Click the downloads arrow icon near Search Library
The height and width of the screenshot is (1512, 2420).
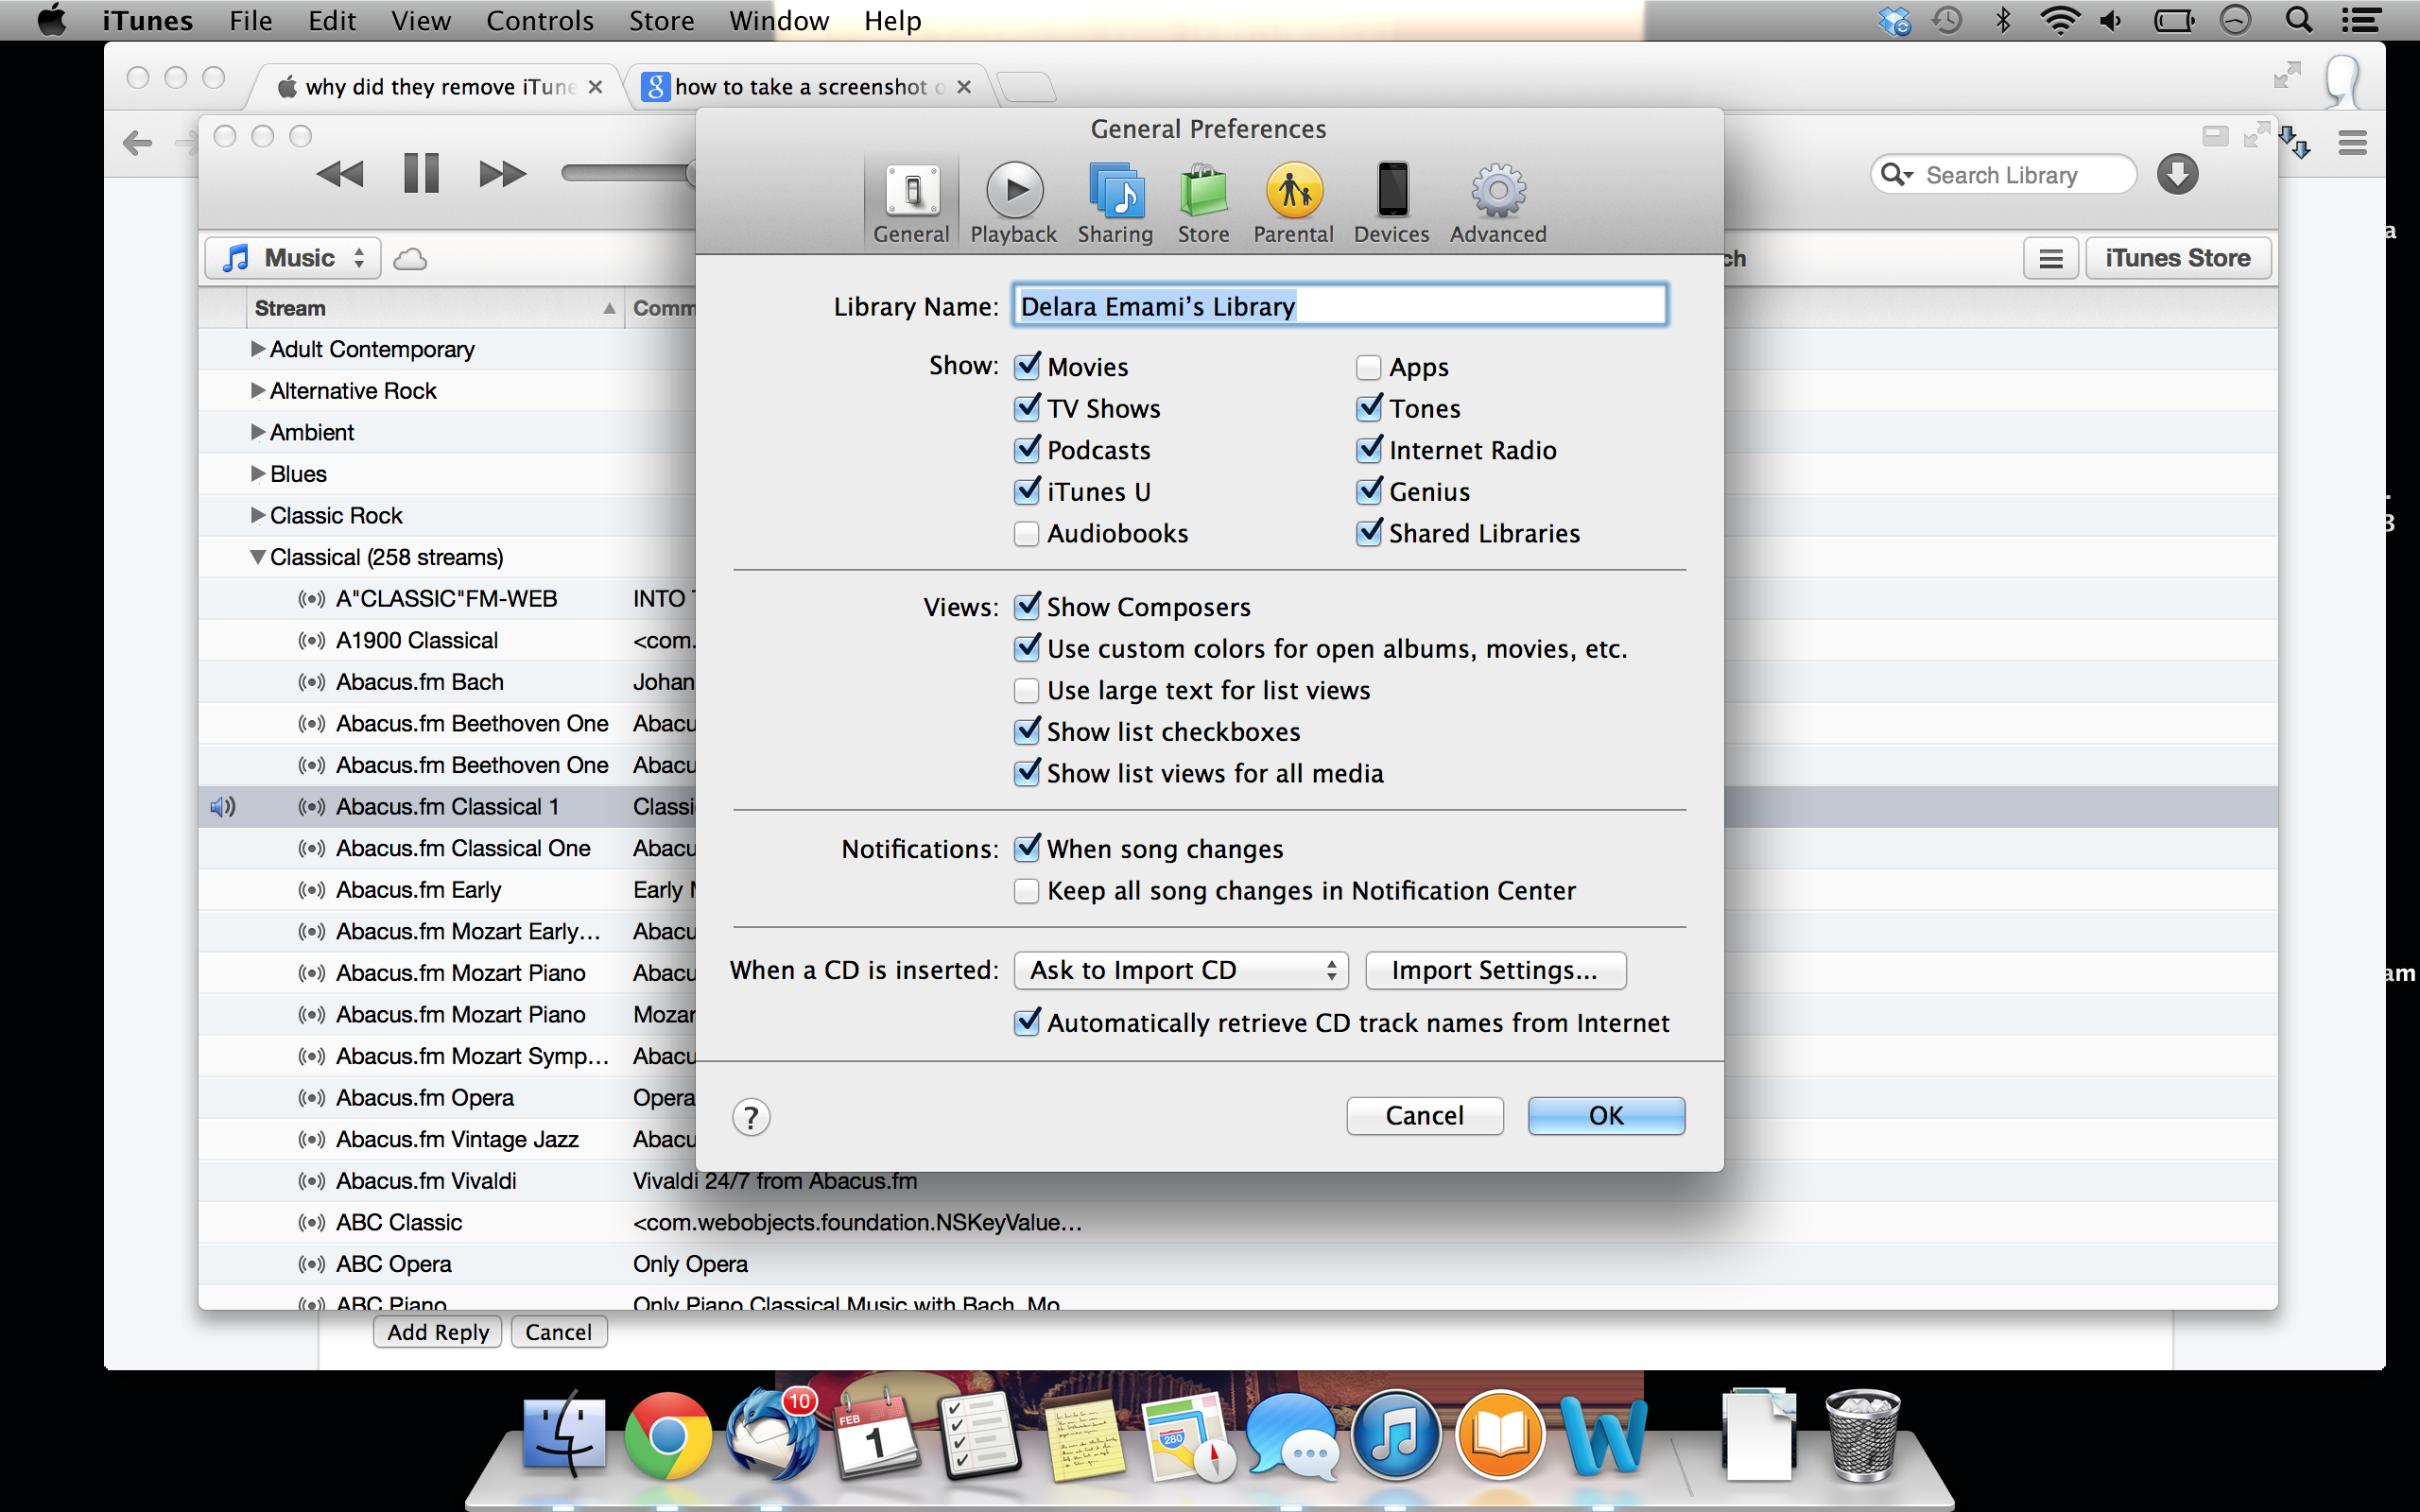2177,175
